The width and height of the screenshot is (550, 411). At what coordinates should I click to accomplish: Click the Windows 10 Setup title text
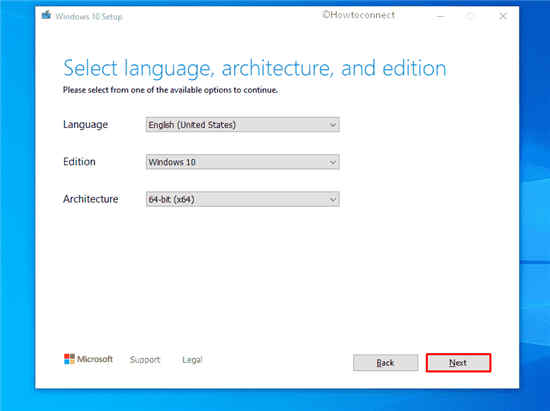[89, 16]
